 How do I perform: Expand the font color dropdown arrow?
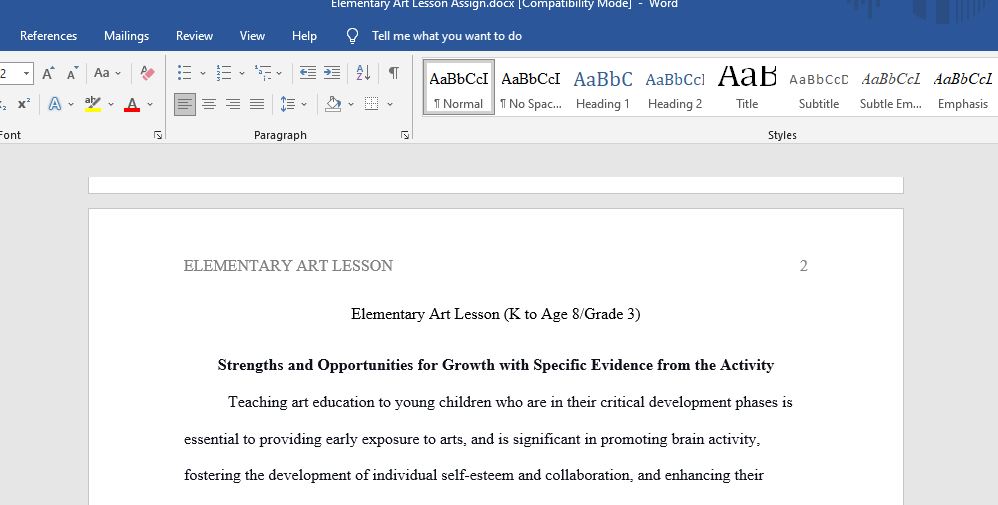coord(150,104)
